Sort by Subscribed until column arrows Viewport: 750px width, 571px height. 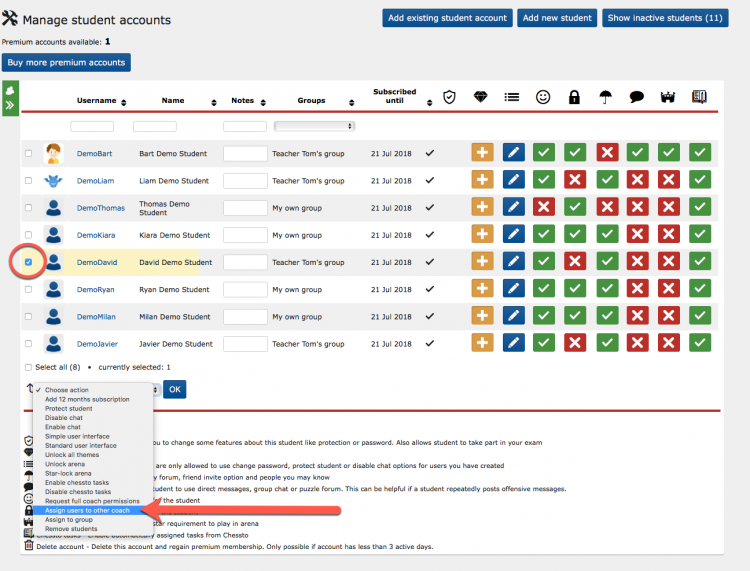coord(430,103)
